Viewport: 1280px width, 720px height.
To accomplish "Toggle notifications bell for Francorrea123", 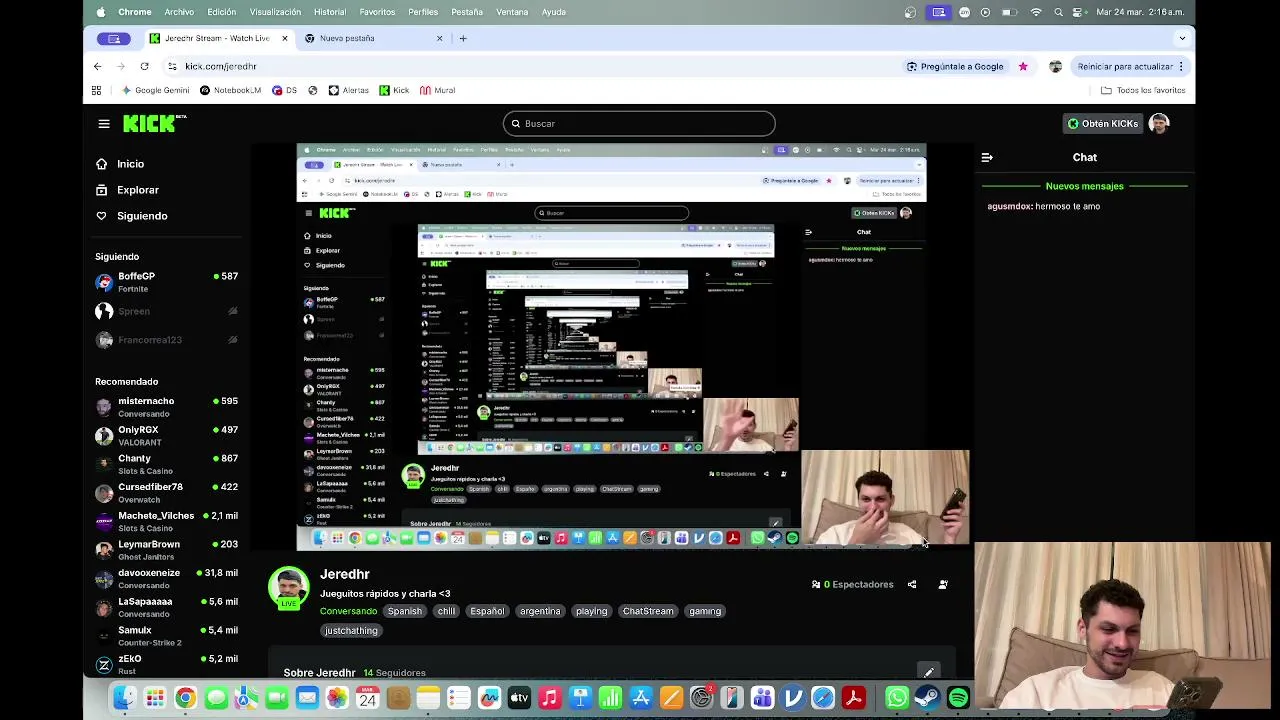I will [x=233, y=340].
